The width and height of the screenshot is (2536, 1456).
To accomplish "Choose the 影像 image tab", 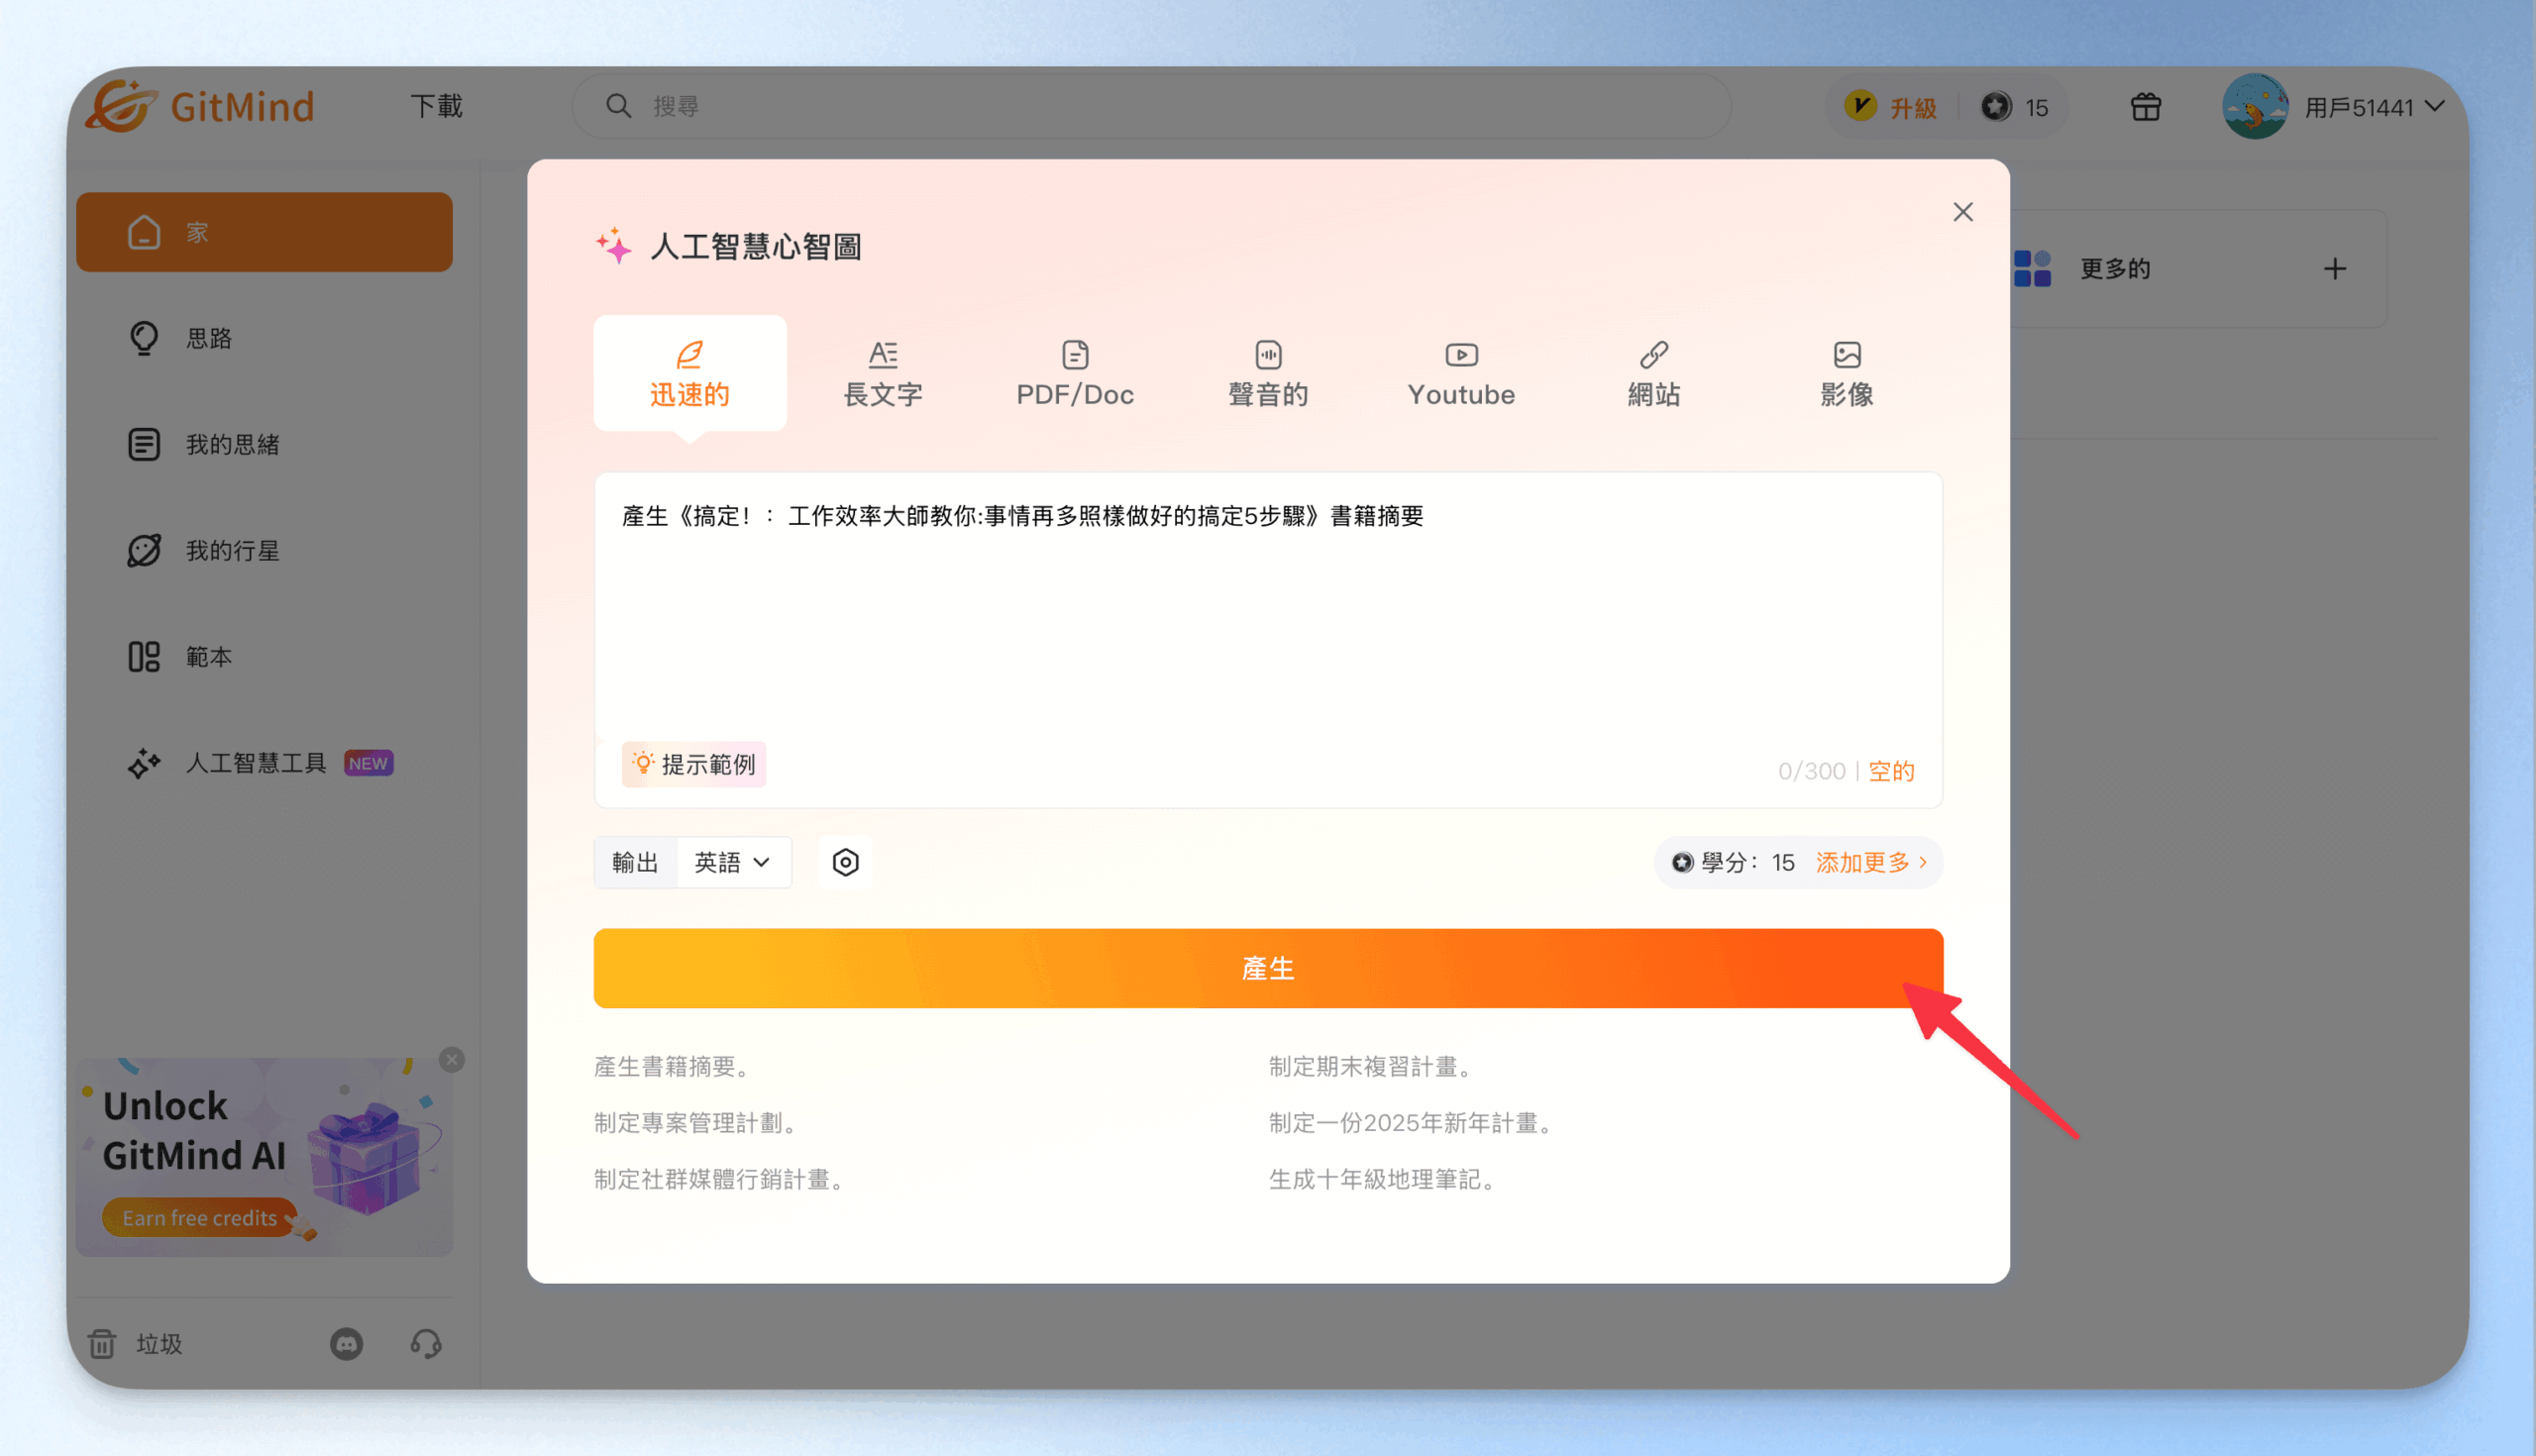I will pyautogui.click(x=1846, y=374).
